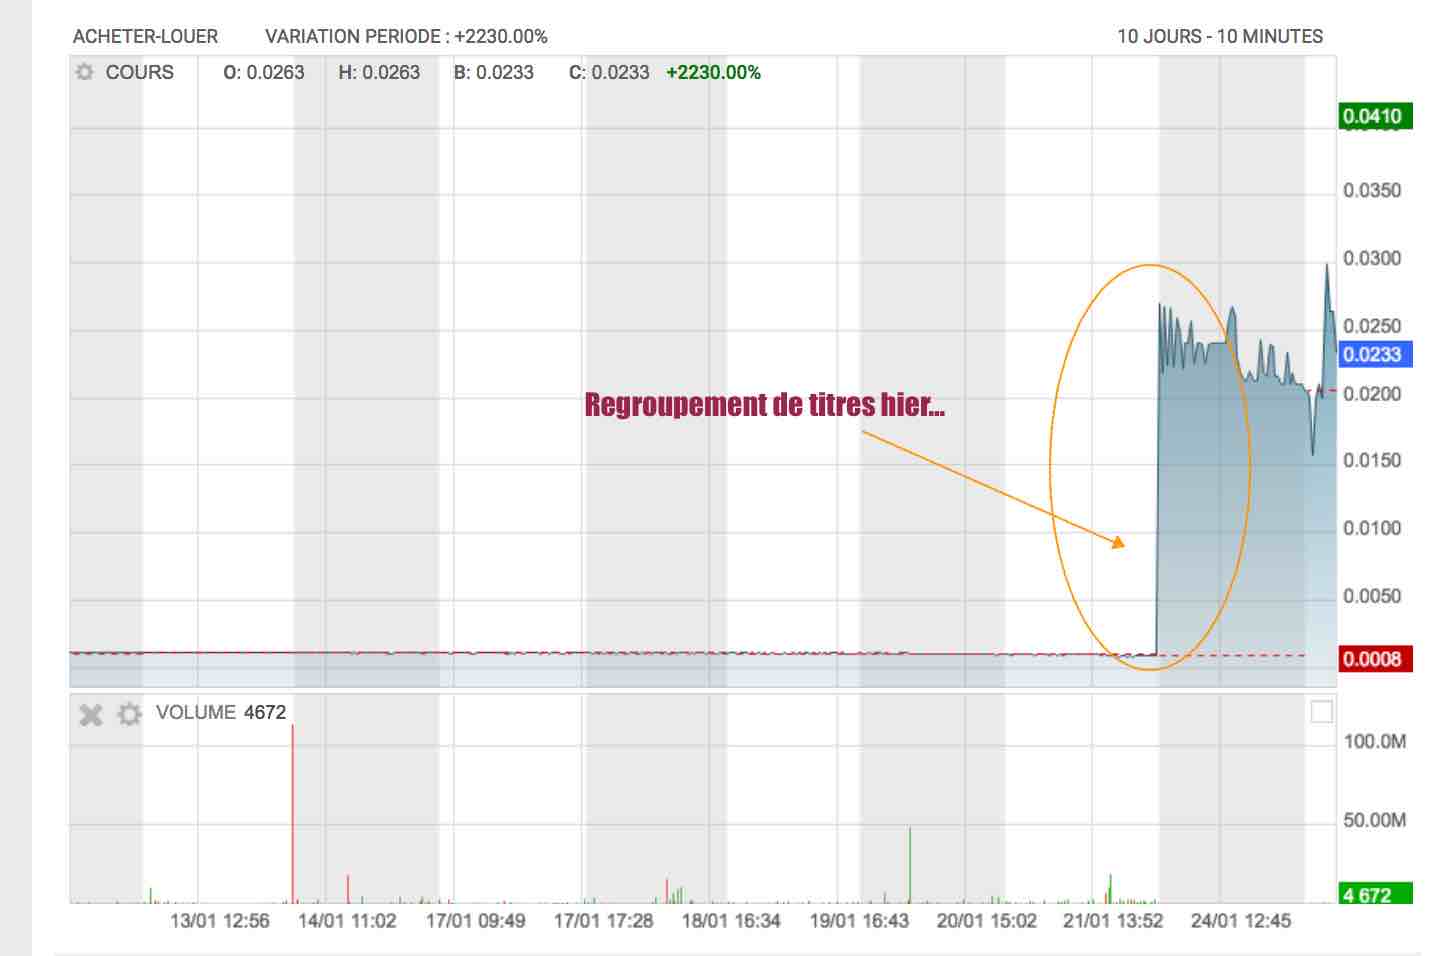Click the green +2230.00% variation next to C
Image resolution: width=1438 pixels, height=956 pixels.
(713, 72)
